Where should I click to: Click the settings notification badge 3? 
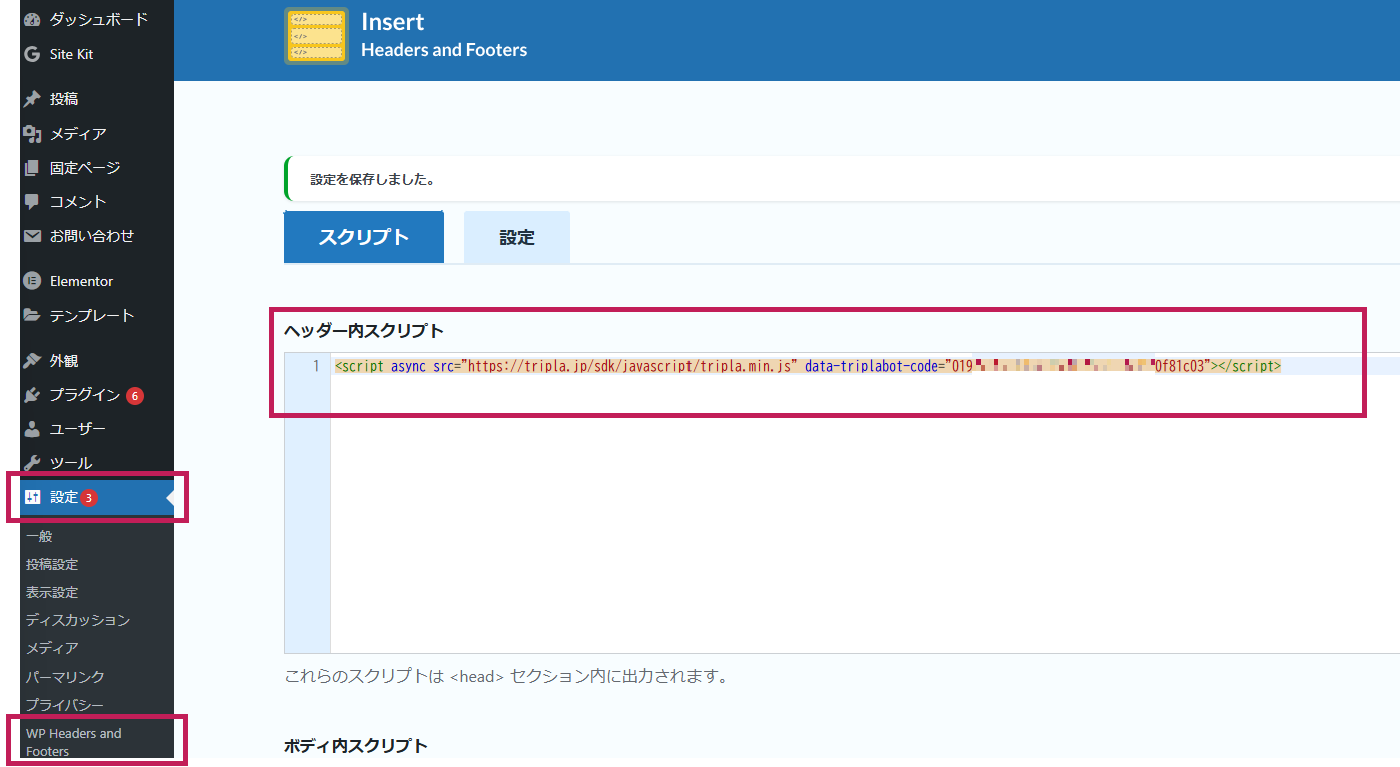(x=88, y=498)
